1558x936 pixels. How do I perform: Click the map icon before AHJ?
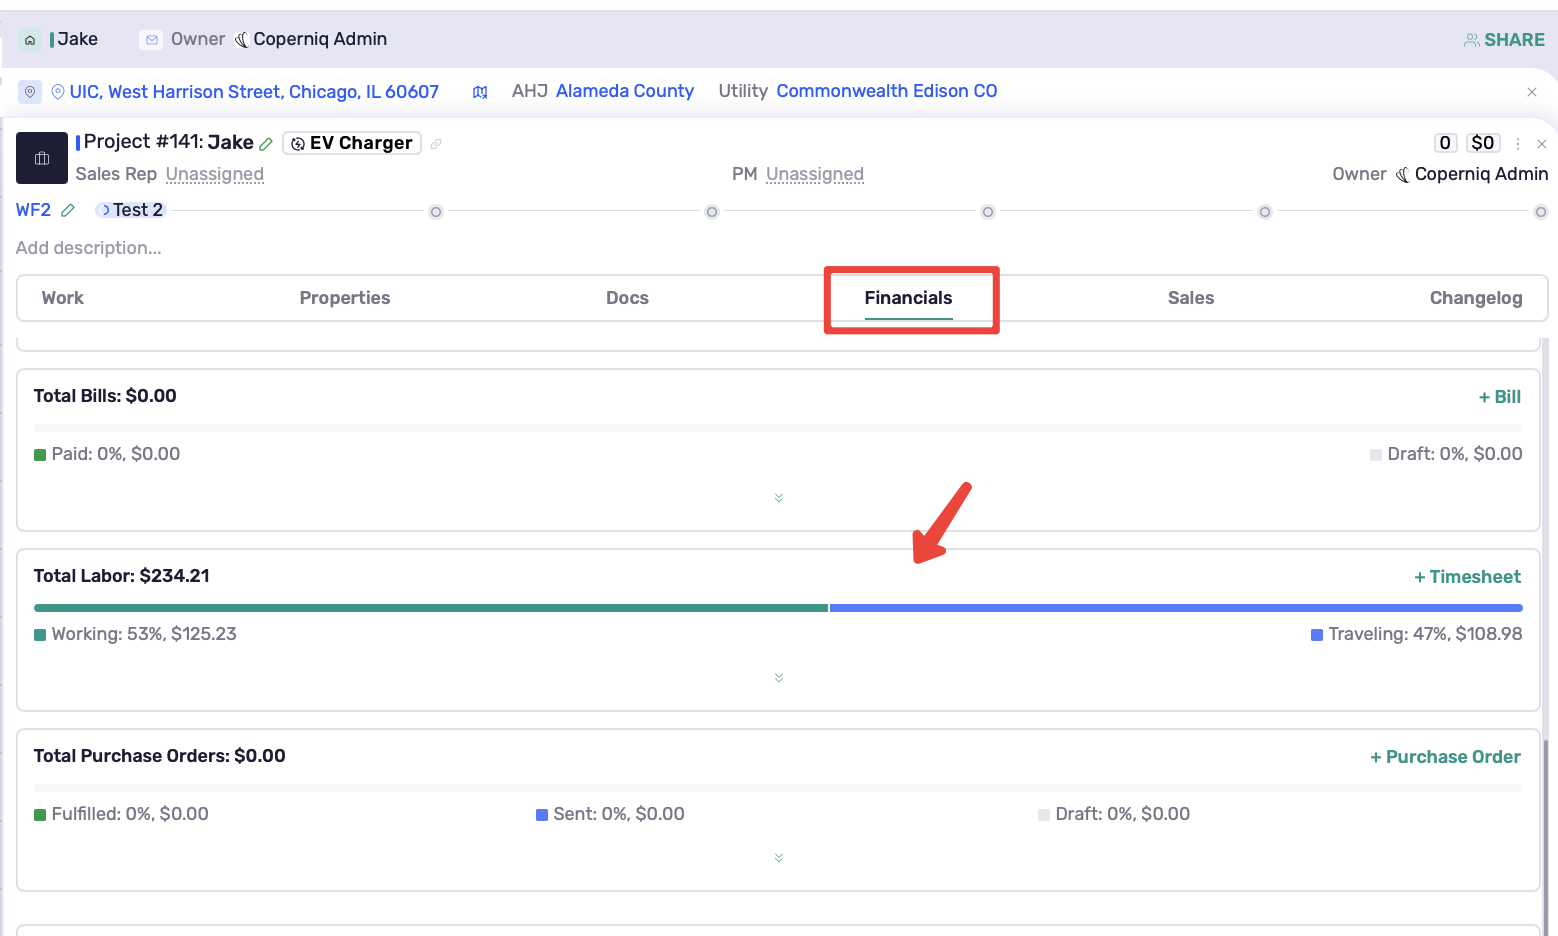[480, 92]
